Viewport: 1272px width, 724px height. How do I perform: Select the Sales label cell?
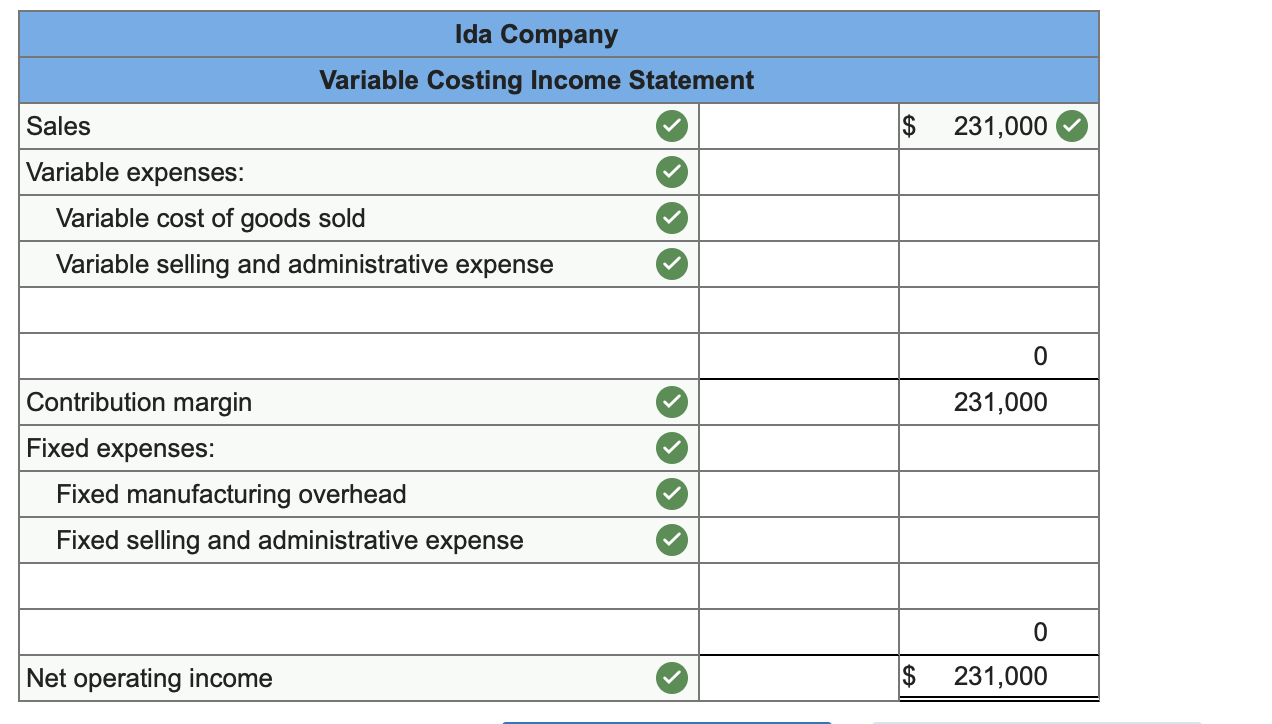pos(359,127)
